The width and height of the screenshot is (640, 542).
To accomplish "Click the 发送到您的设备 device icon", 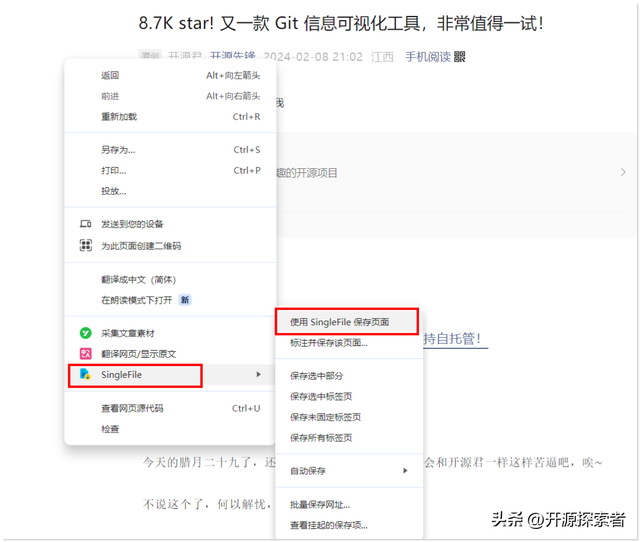I will click(x=85, y=224).
